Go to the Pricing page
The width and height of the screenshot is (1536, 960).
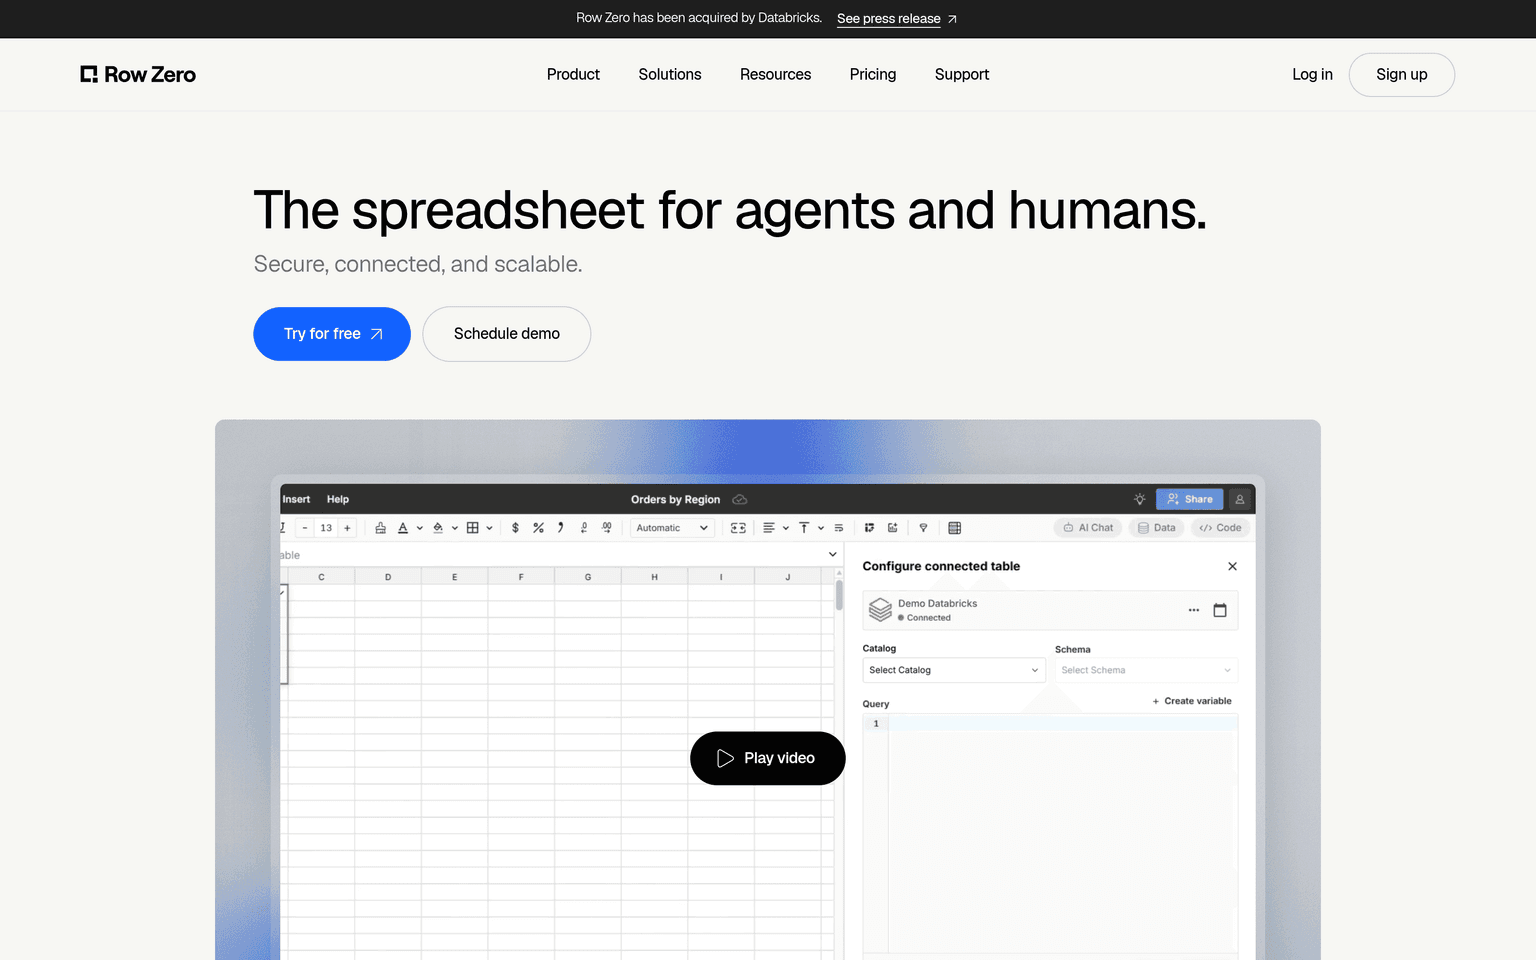coord(873,74)
